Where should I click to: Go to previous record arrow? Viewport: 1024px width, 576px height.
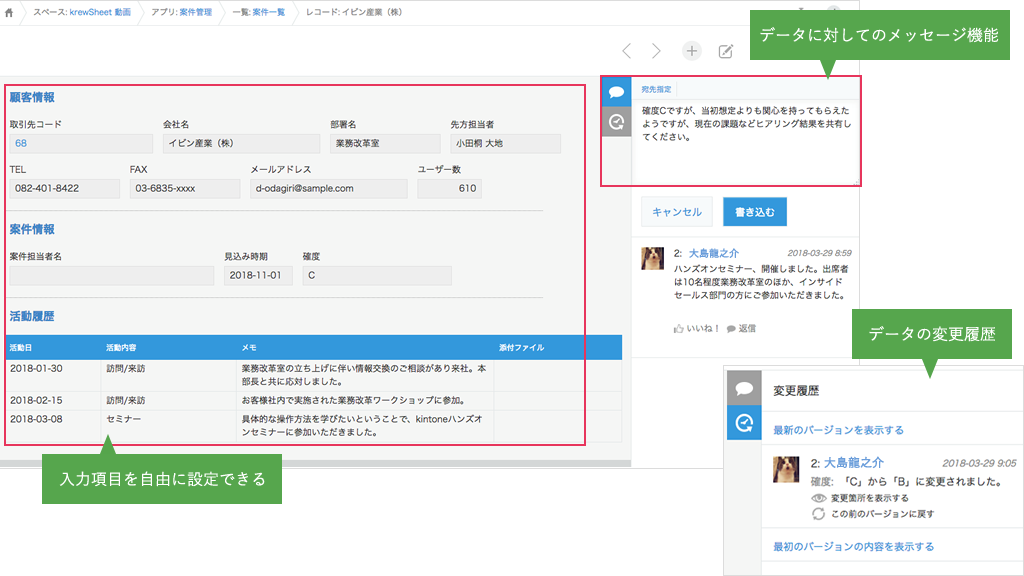[626, 51]
